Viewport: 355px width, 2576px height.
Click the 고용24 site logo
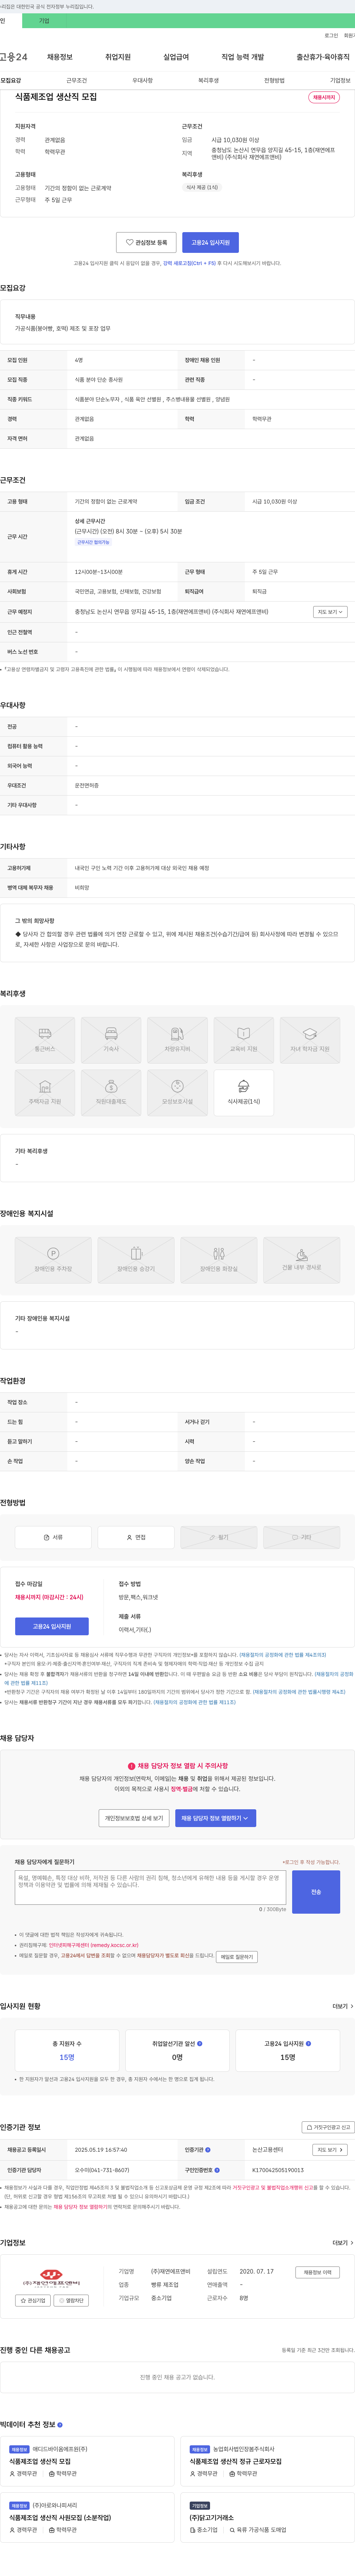pos(14,57)
